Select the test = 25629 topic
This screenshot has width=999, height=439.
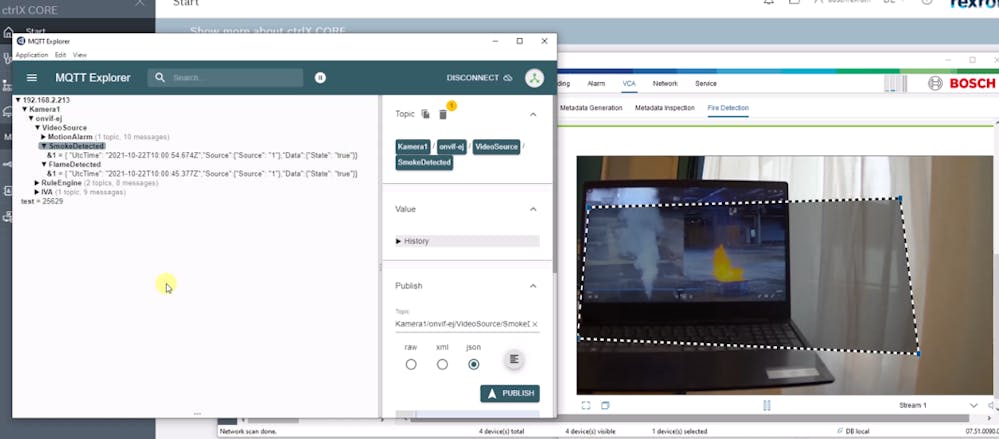point(42,201)
